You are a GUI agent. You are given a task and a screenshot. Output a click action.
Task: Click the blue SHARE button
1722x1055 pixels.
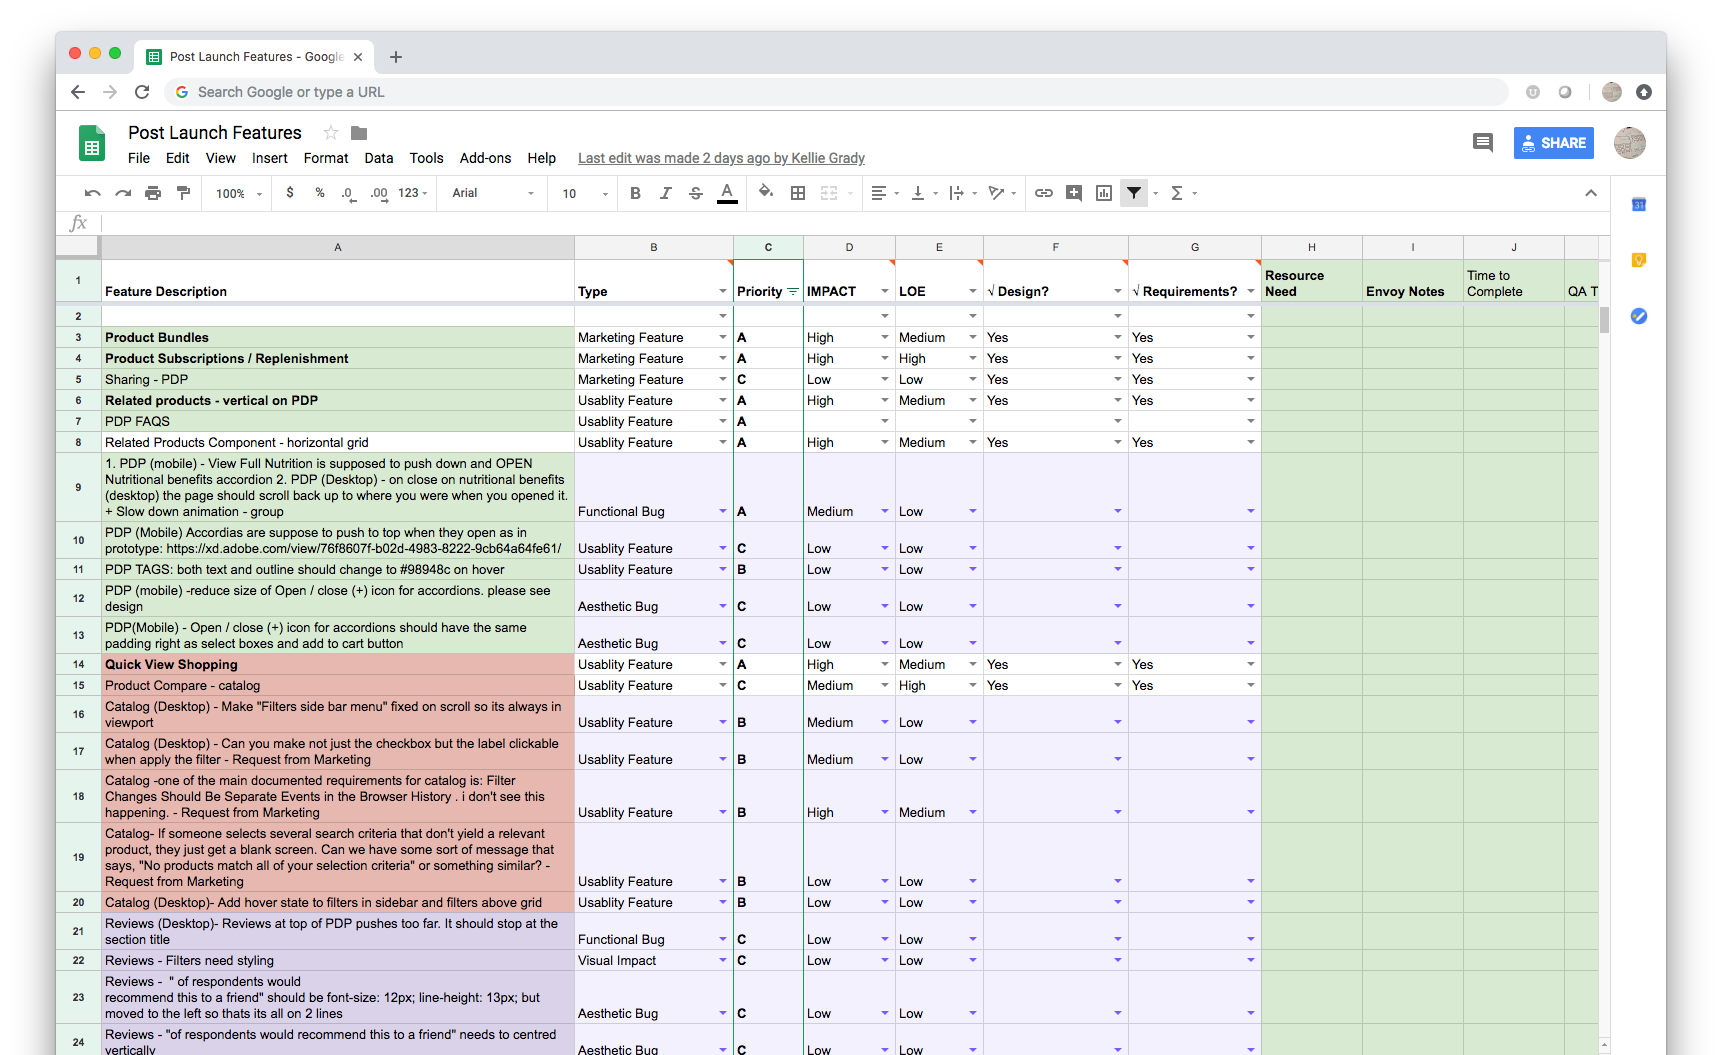[x=1553, y=143]
